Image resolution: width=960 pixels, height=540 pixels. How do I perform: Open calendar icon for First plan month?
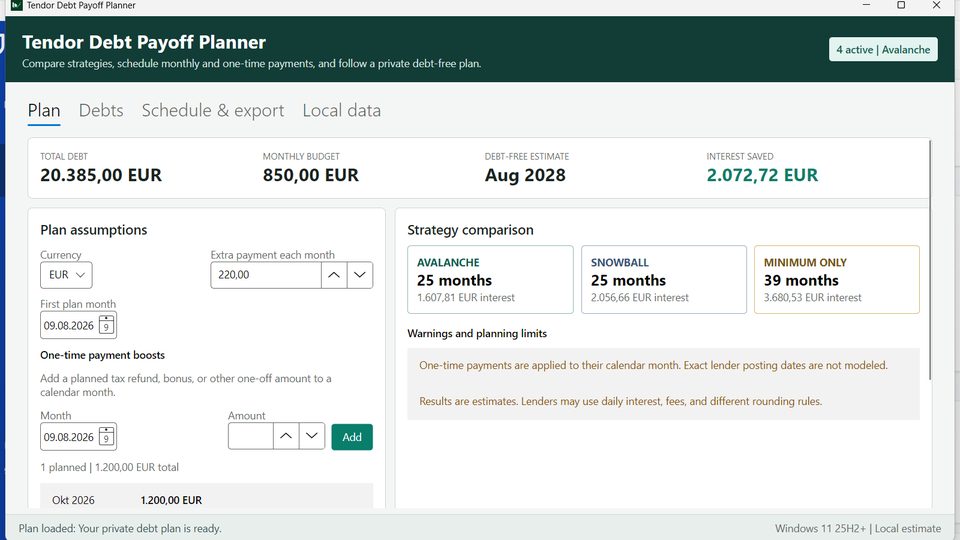coord(107,324)
